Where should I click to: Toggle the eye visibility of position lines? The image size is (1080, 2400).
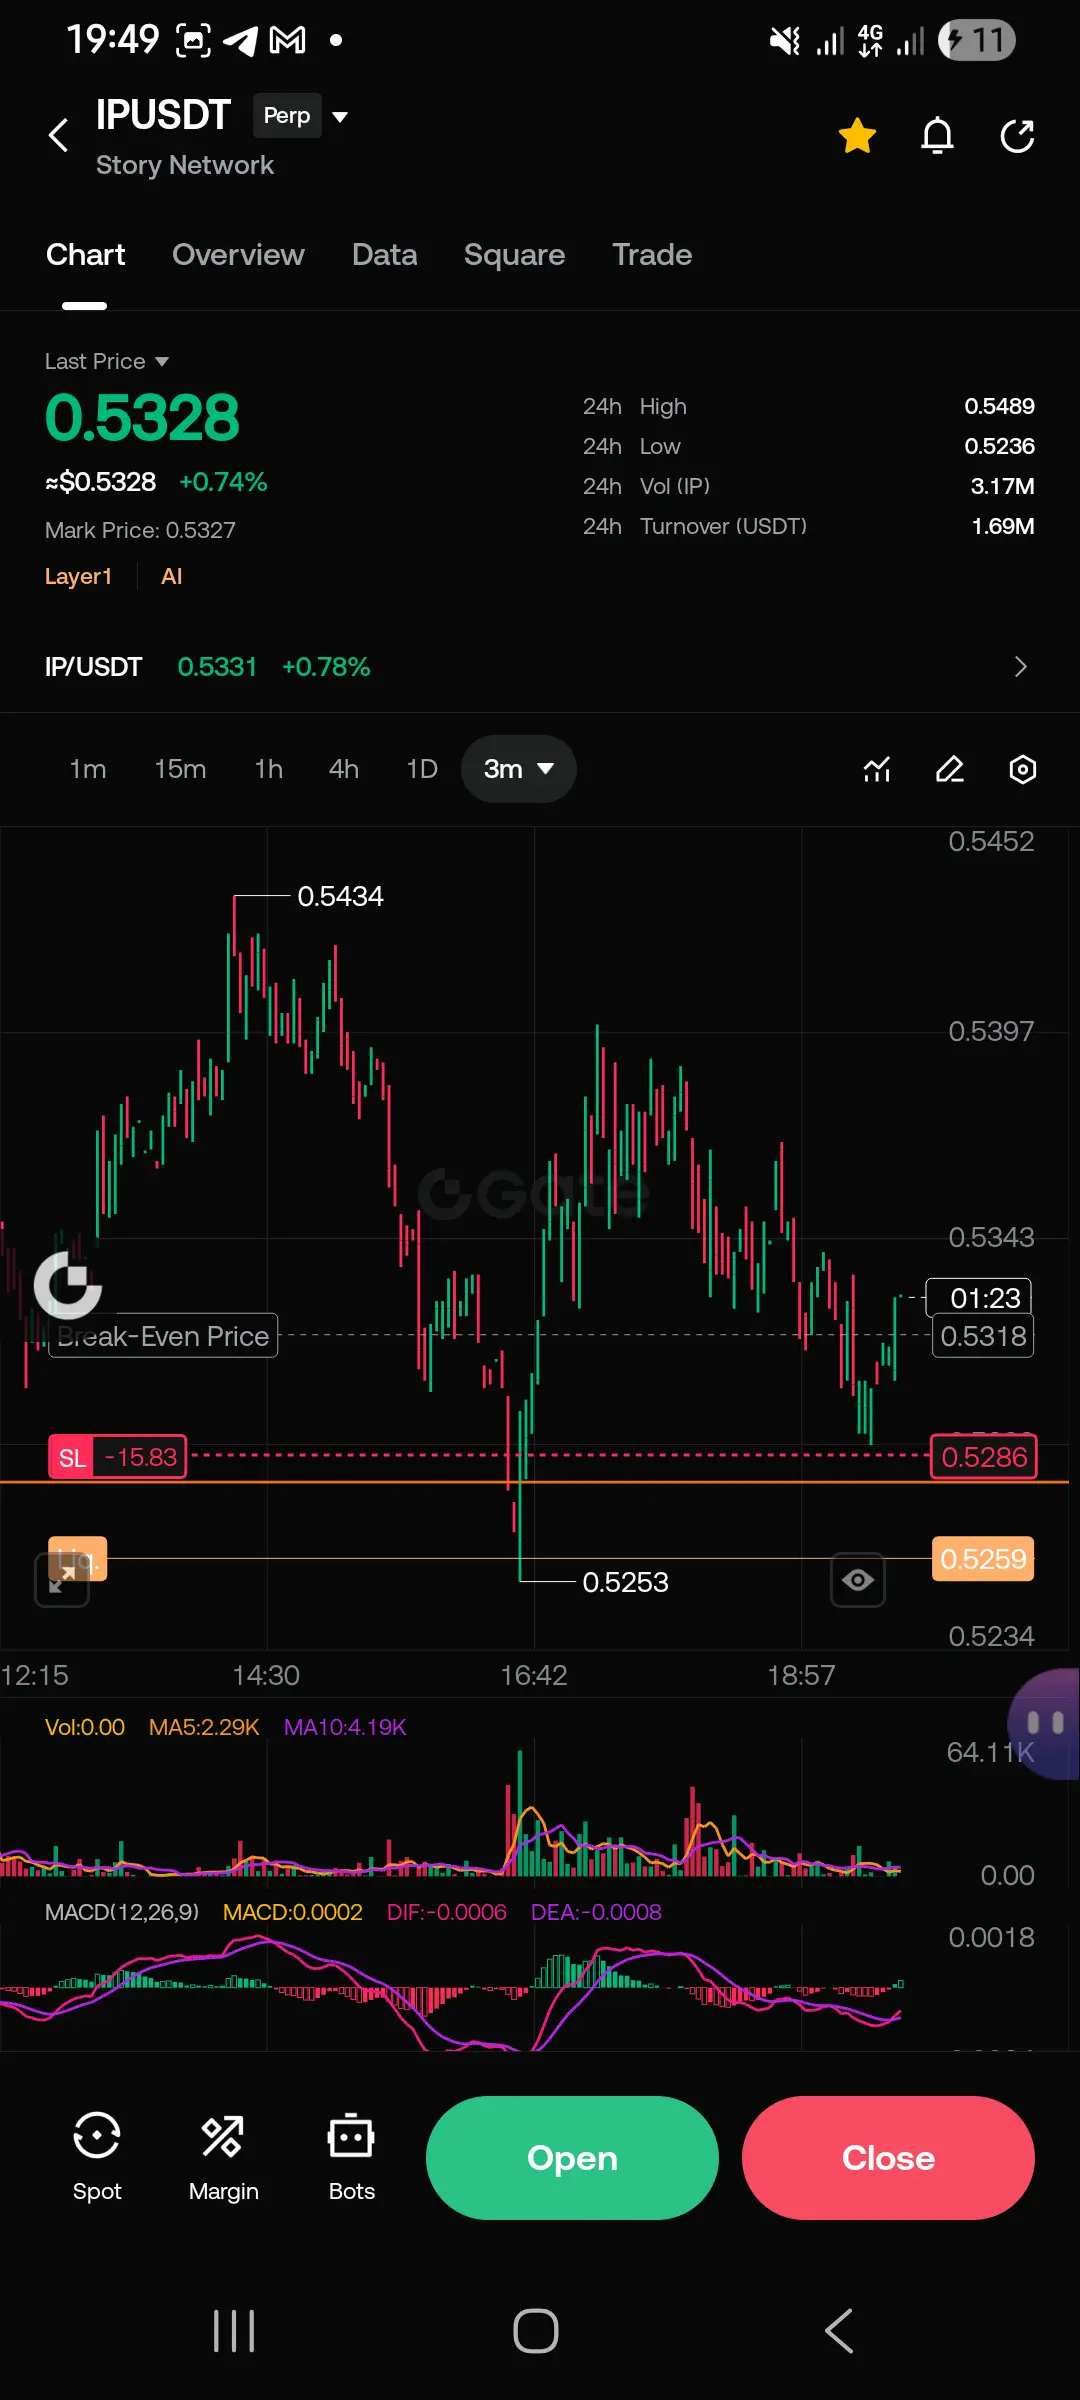point(858,1580)
